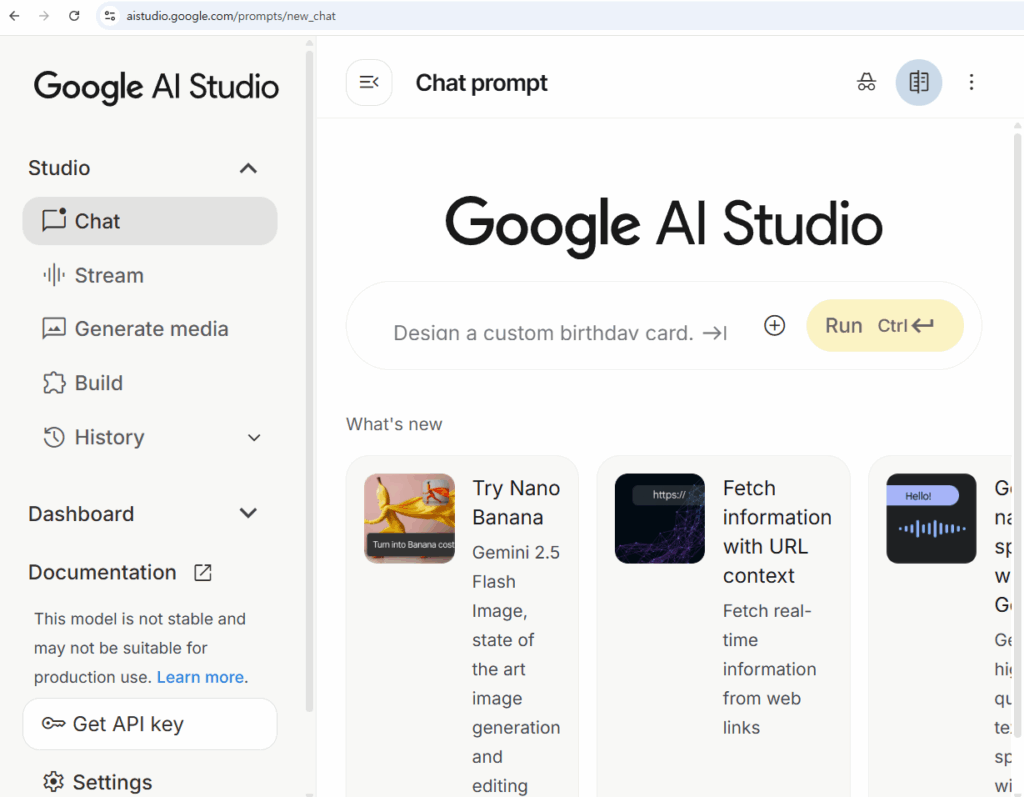Open the Documentation external link icon
This screenshot has width=1024, height=797.
tap(202, 573)
